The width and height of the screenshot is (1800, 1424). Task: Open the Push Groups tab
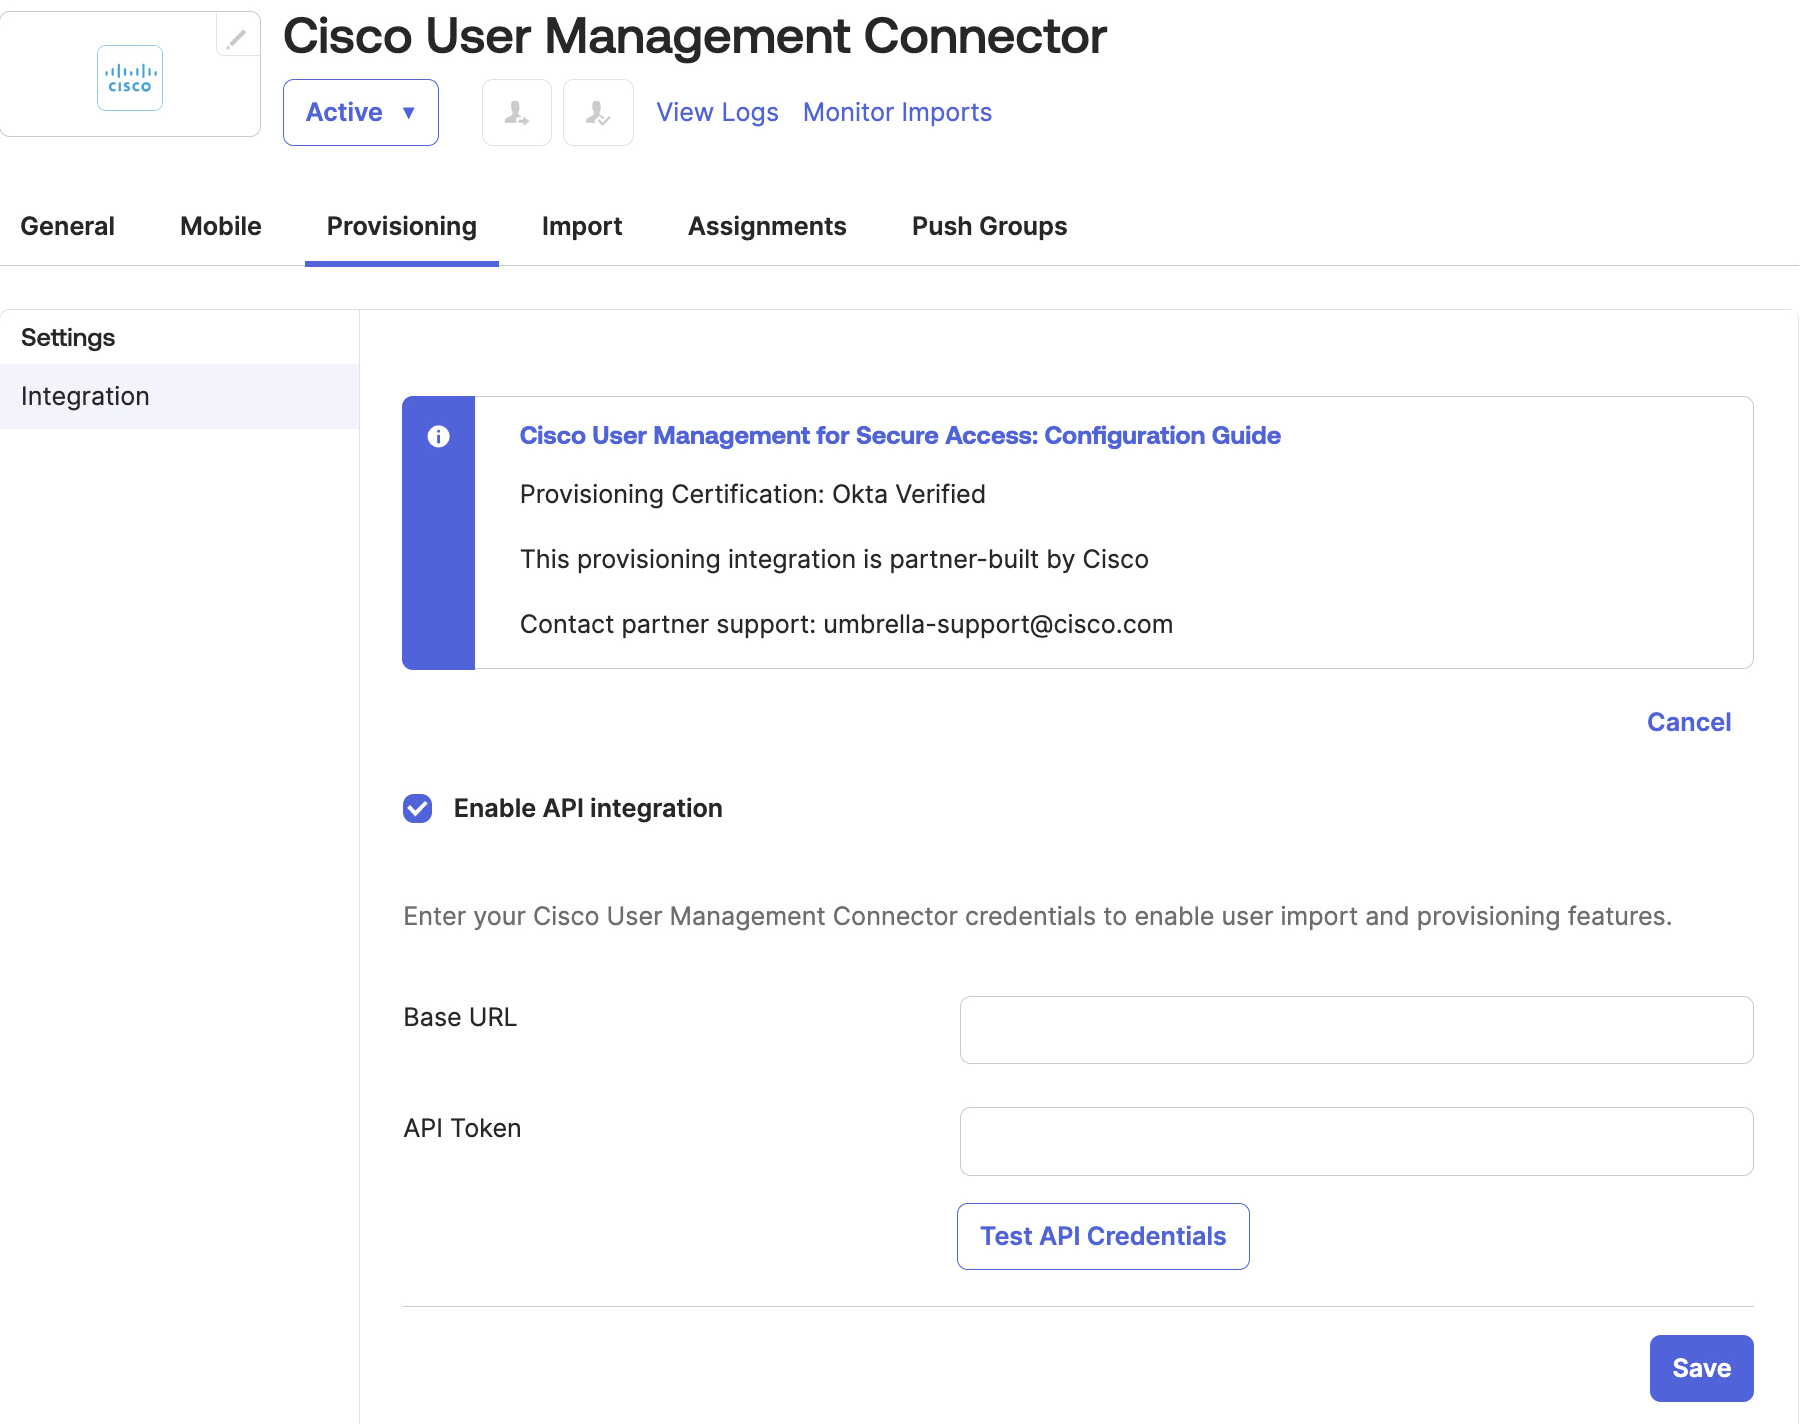[x=989, y=226]
